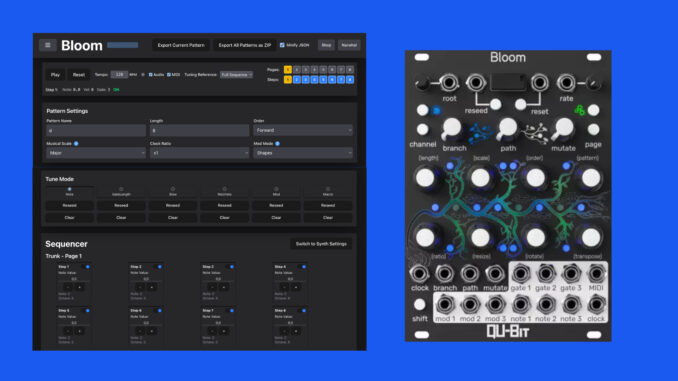Increase Step 8 note value with plus

pyautogui.click(x=296, y=331)
